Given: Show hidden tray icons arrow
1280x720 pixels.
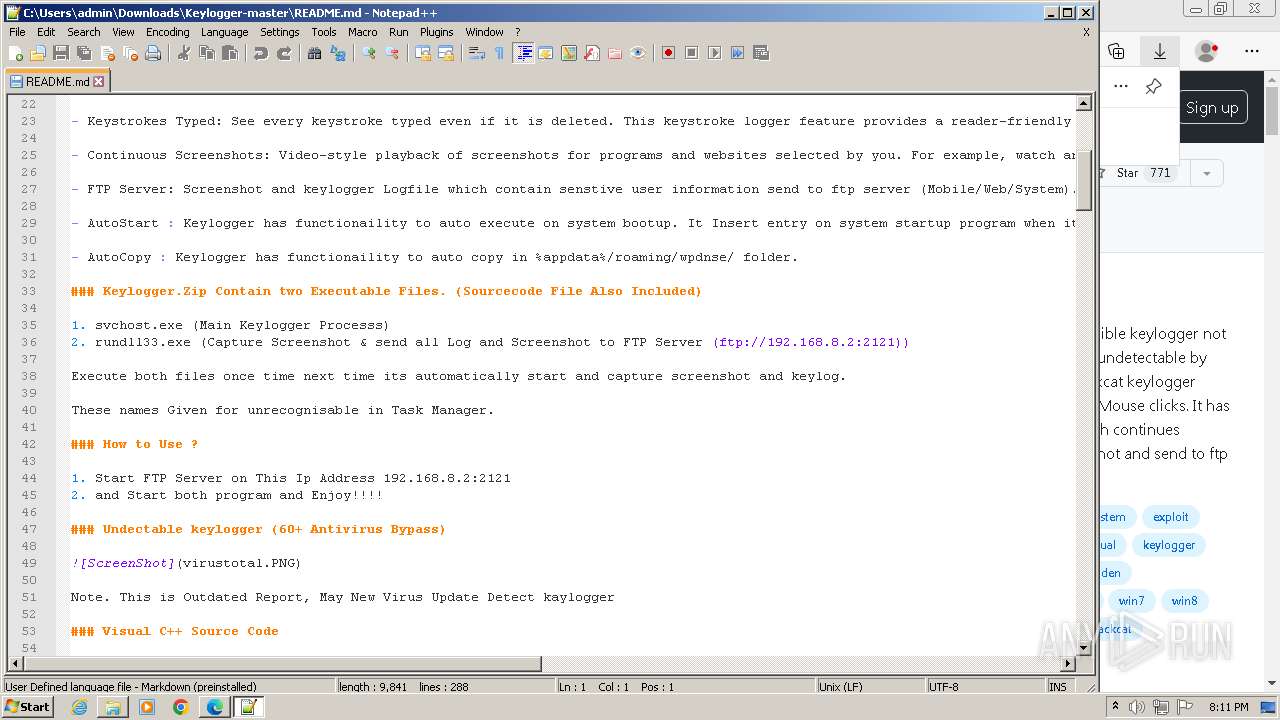Looking at the screenshot, I should 1116,707.
